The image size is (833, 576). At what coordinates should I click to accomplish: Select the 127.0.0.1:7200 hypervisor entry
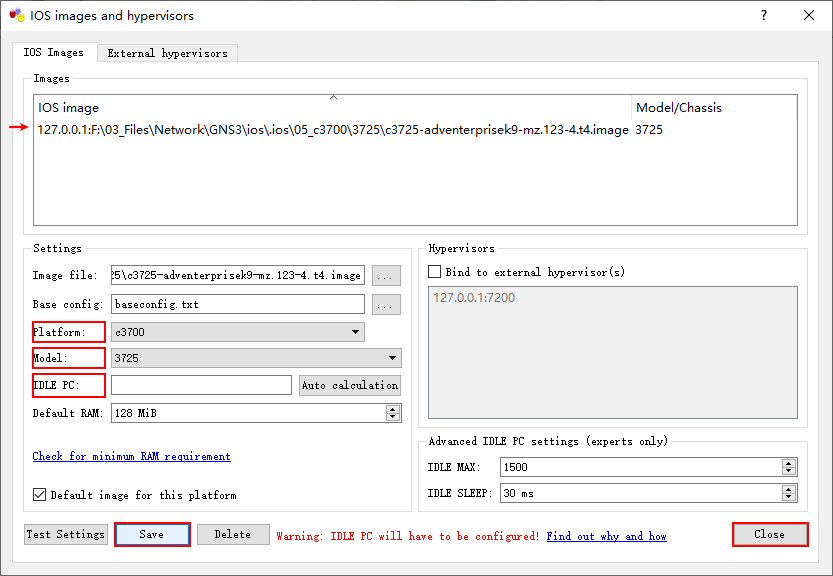click(474, 298)
